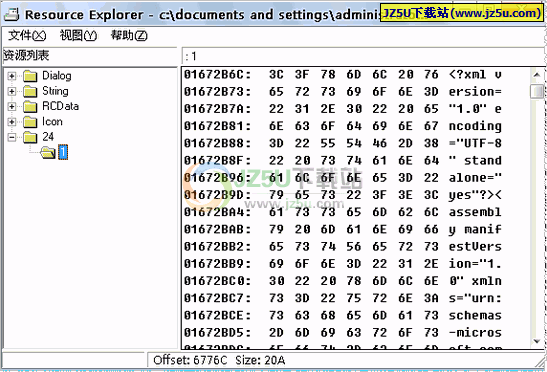Click address 01672BD5 in hex view
Image resolution: width=547 pixels, height=372 pixels.
pyautogui.click(x=217, y=333)
